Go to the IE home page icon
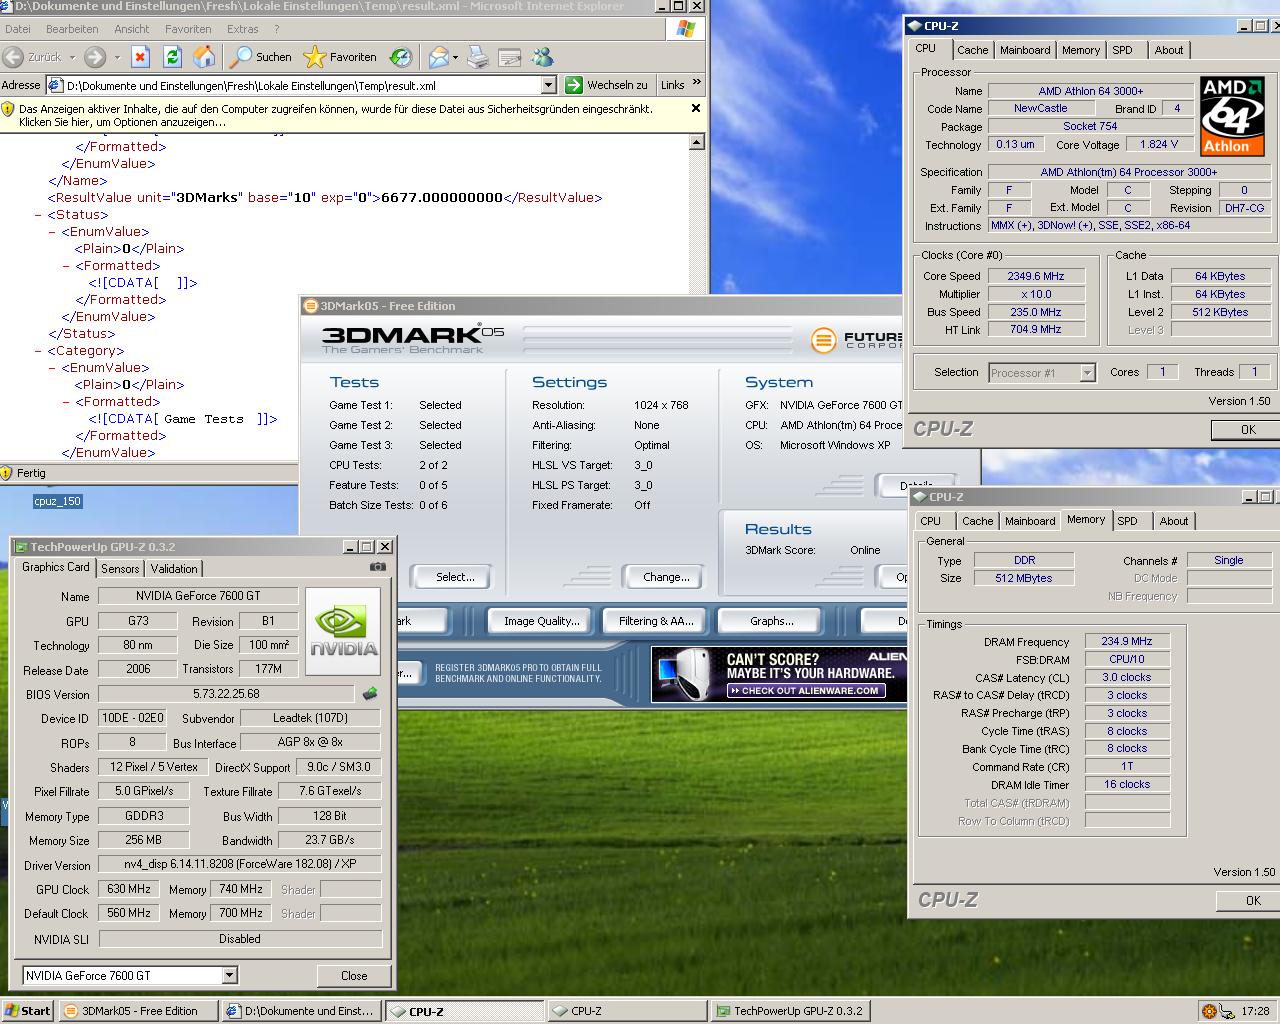1280x1024 pixels. click(x=204, y=57)
